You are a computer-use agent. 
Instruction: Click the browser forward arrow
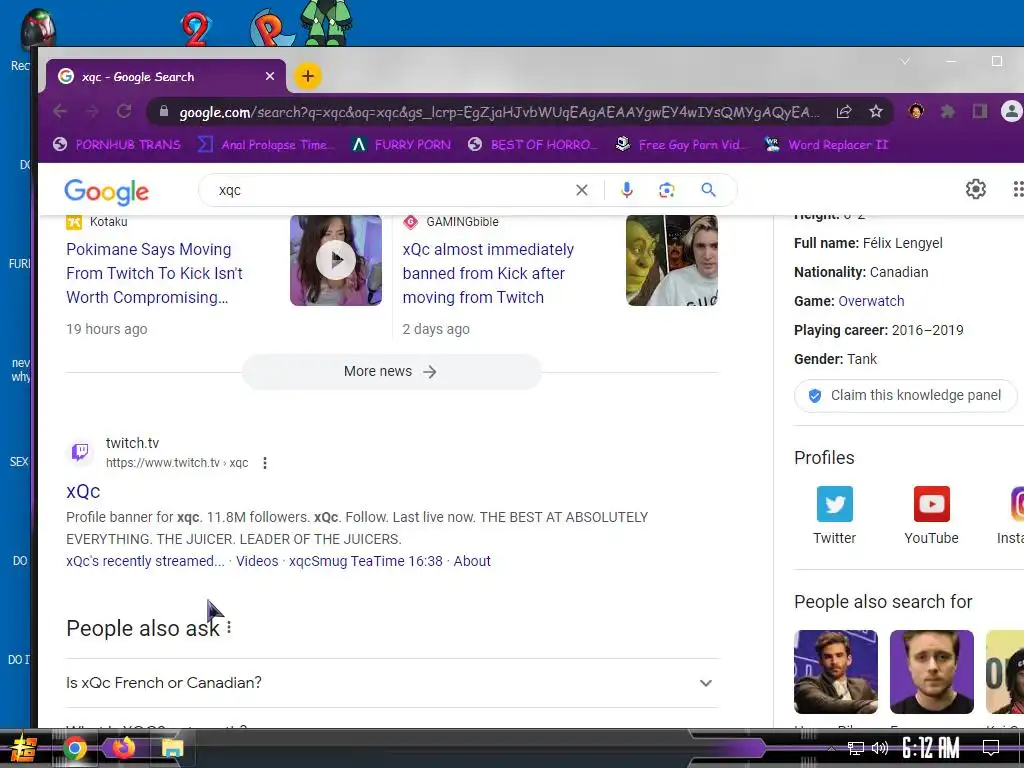pos(92,112)
